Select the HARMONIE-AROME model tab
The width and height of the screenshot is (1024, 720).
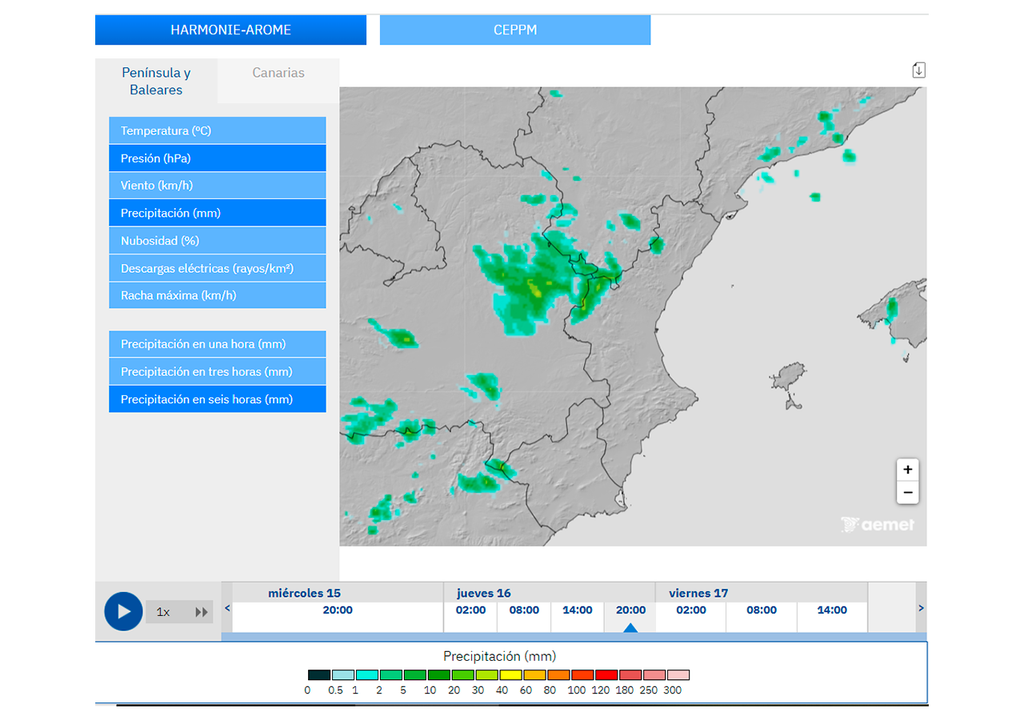(231, 30)
